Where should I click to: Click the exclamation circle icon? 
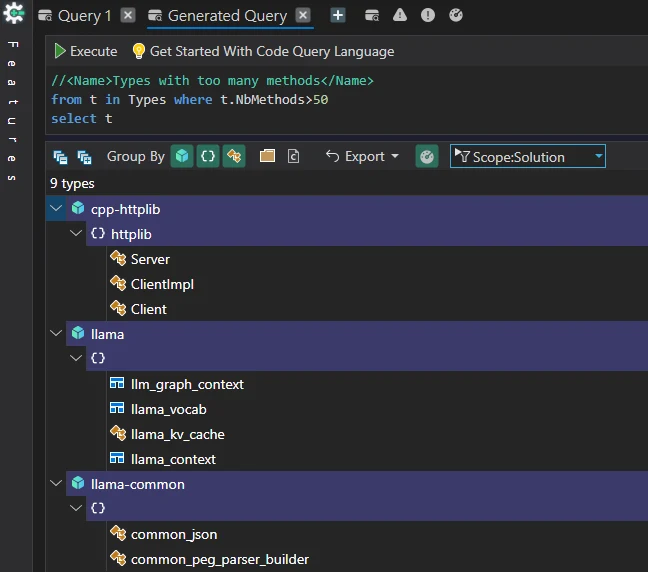pyautogui.click(x=428, y=15)
